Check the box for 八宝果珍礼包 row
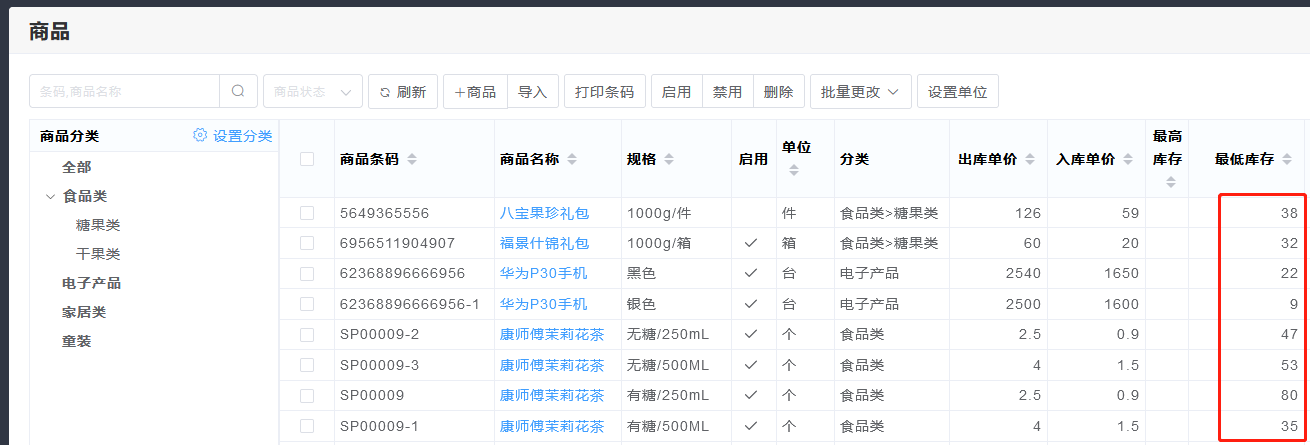Image resolution: width=1310 pixels, height=445 pixels. [307, 213]
